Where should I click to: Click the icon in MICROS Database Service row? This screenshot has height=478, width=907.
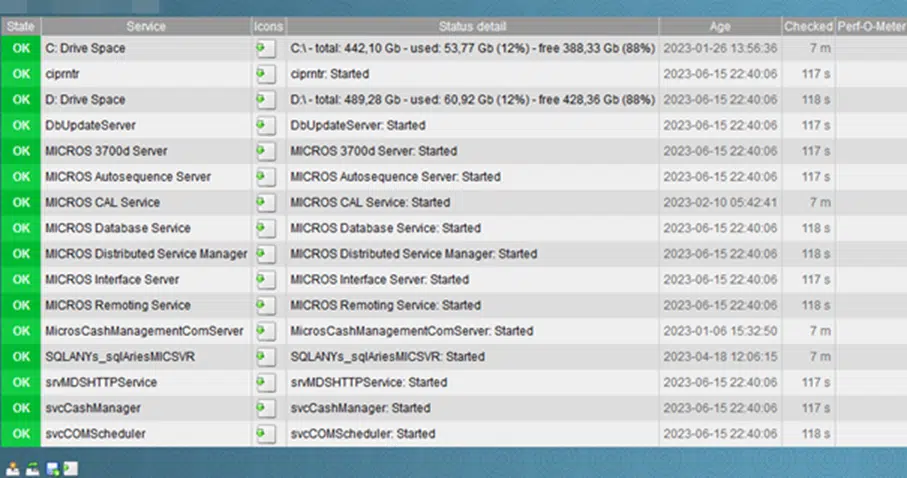[265, 228]
